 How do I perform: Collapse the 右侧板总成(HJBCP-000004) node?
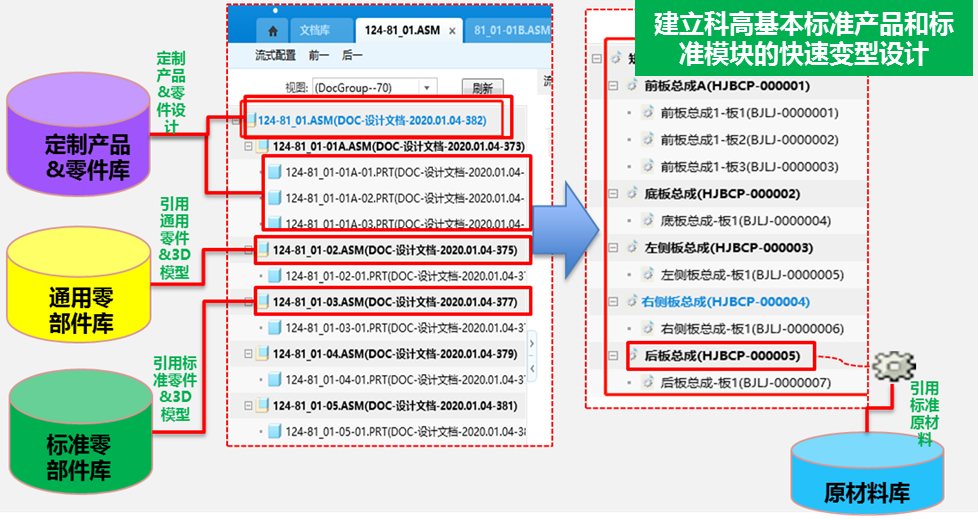(x=613, y=301)
